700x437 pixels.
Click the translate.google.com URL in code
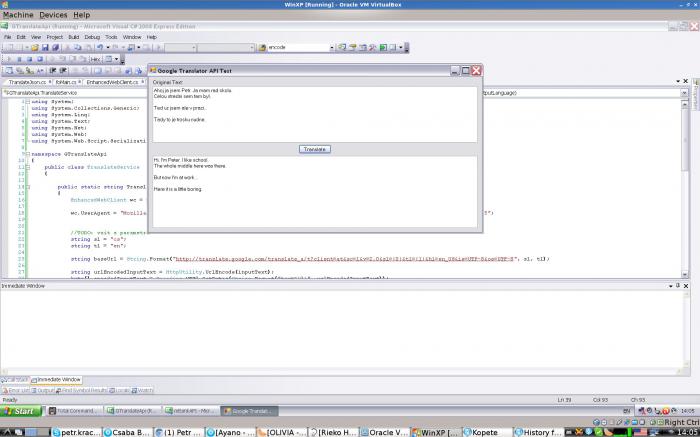345,259
